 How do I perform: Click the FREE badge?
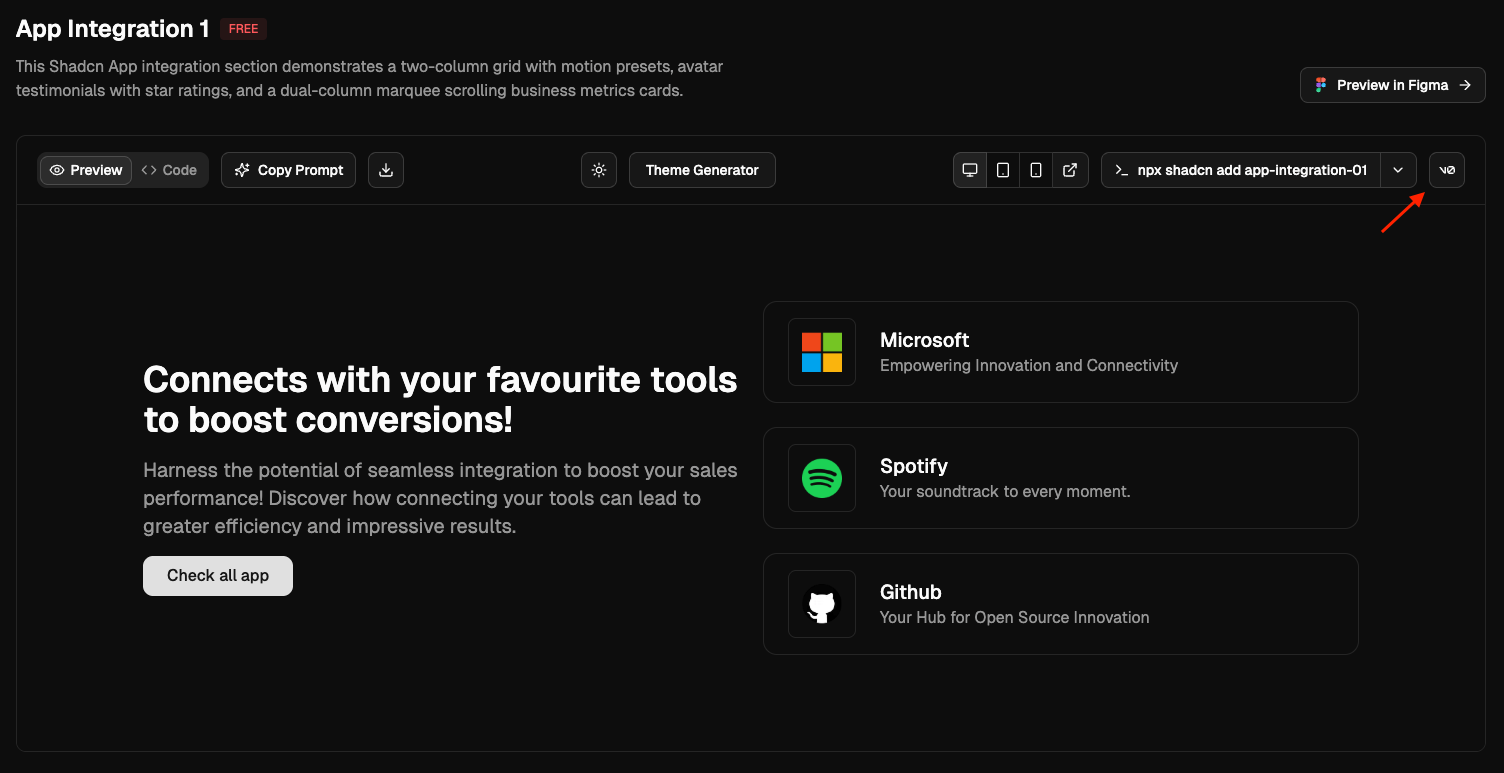243,29
